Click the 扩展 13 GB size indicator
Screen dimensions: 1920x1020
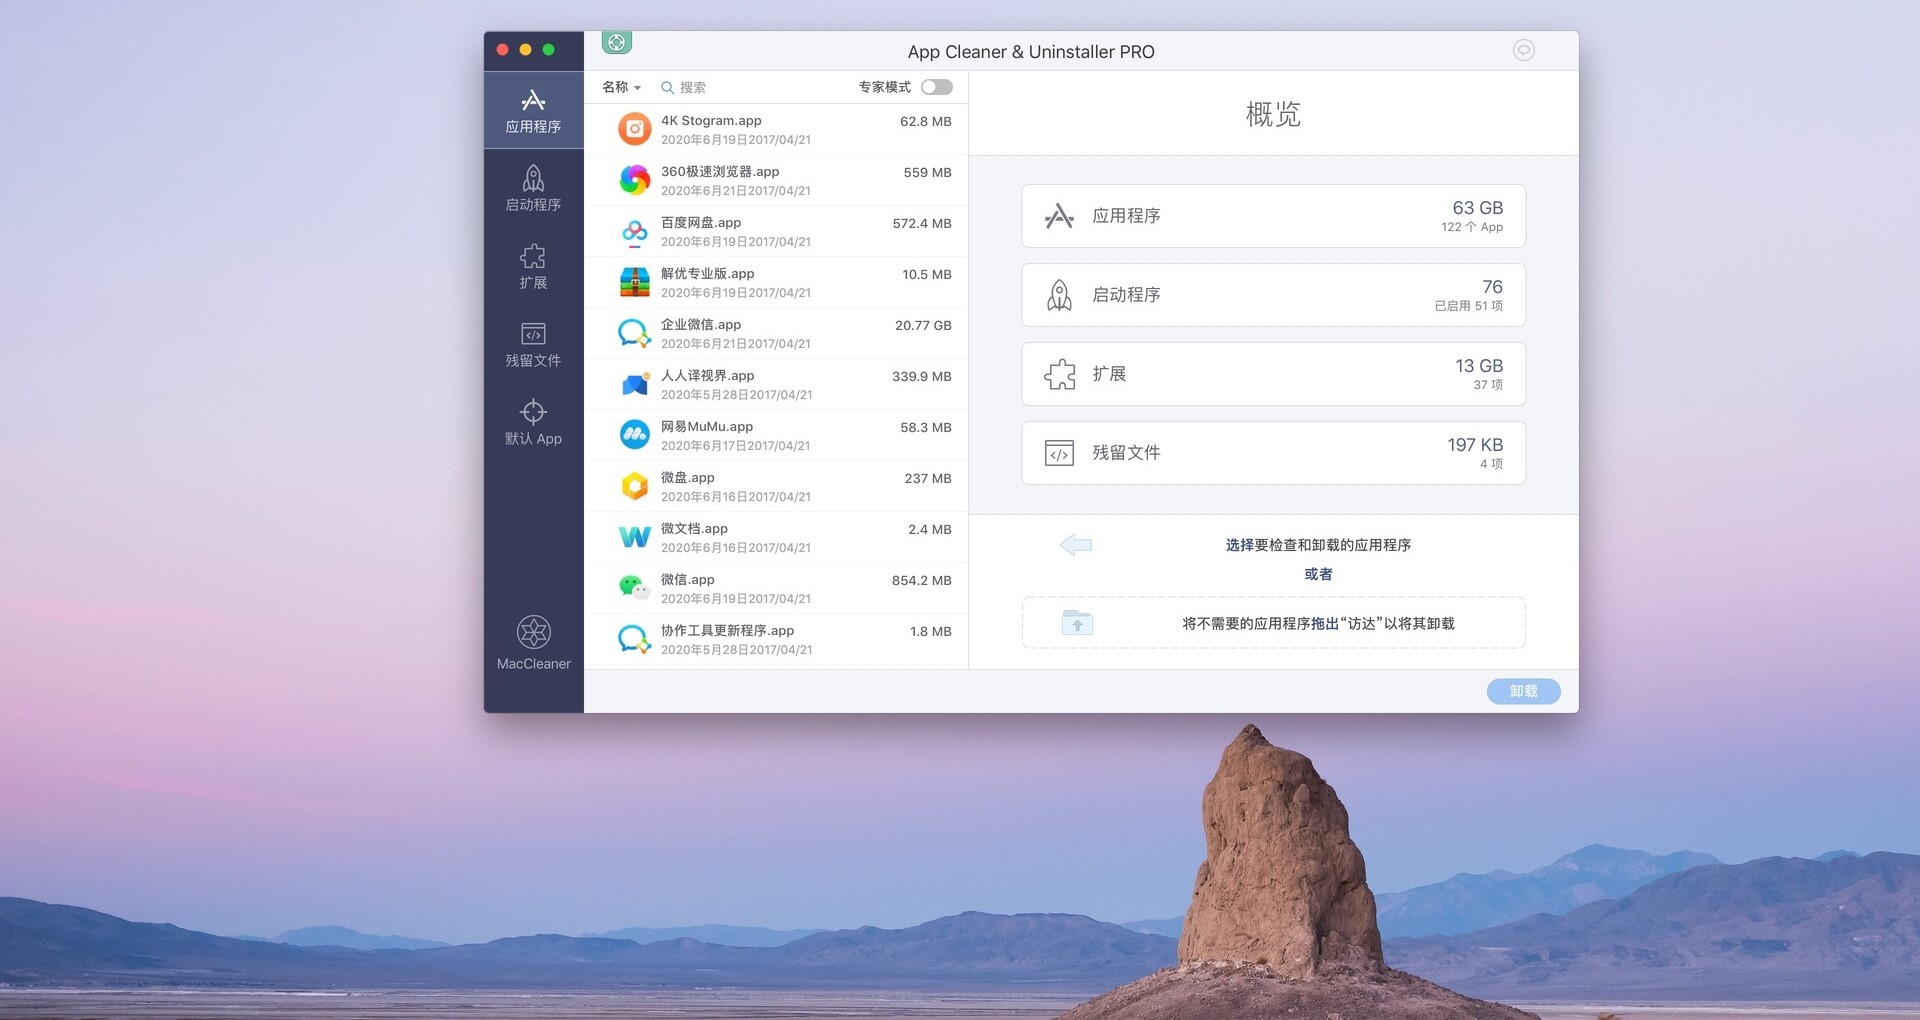click(1477, 366)
